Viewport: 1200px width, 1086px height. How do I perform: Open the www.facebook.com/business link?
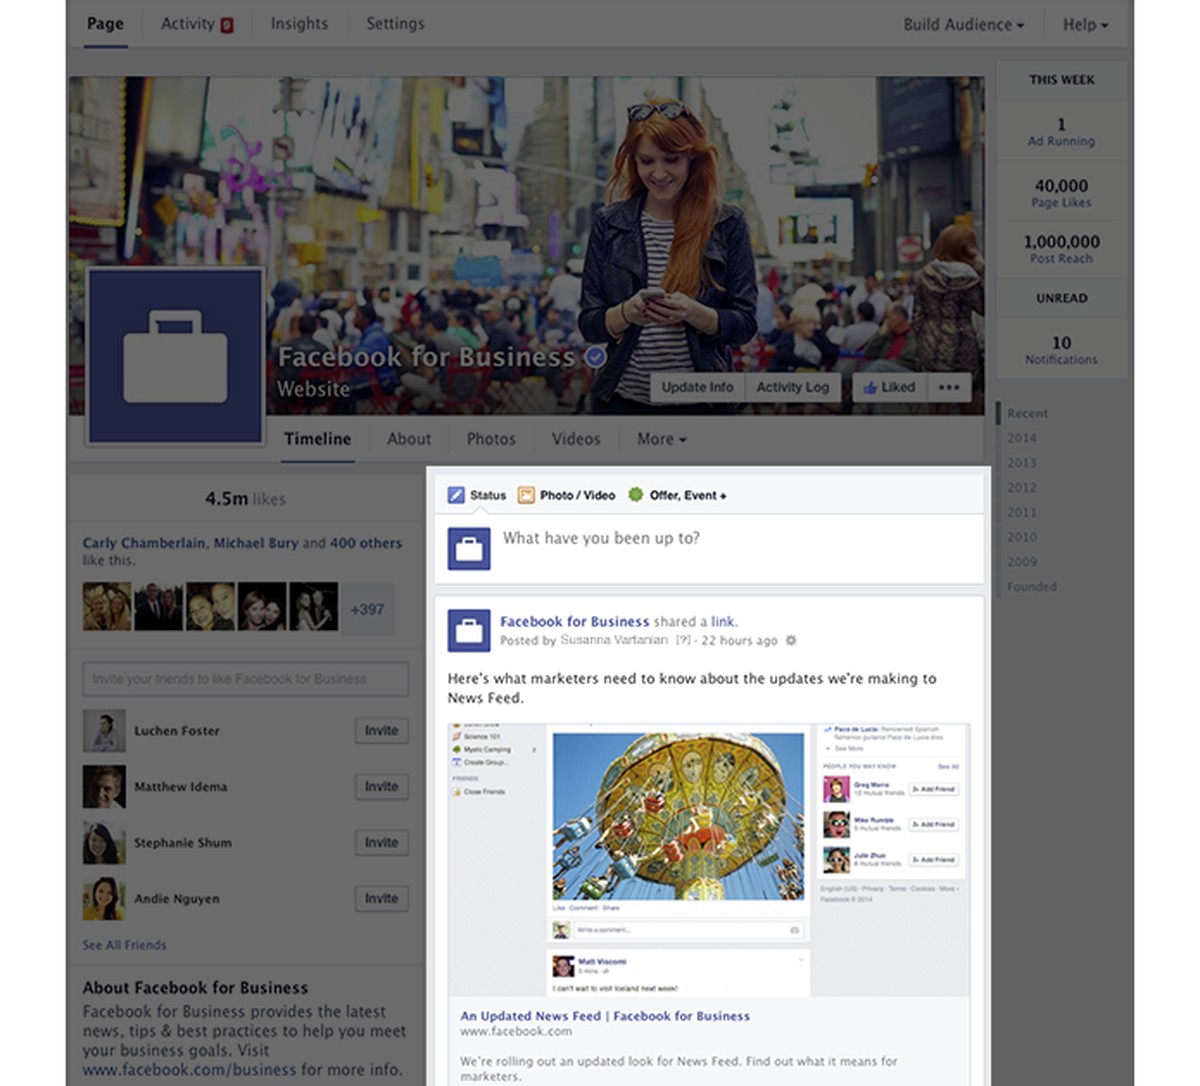(190, 1070)
